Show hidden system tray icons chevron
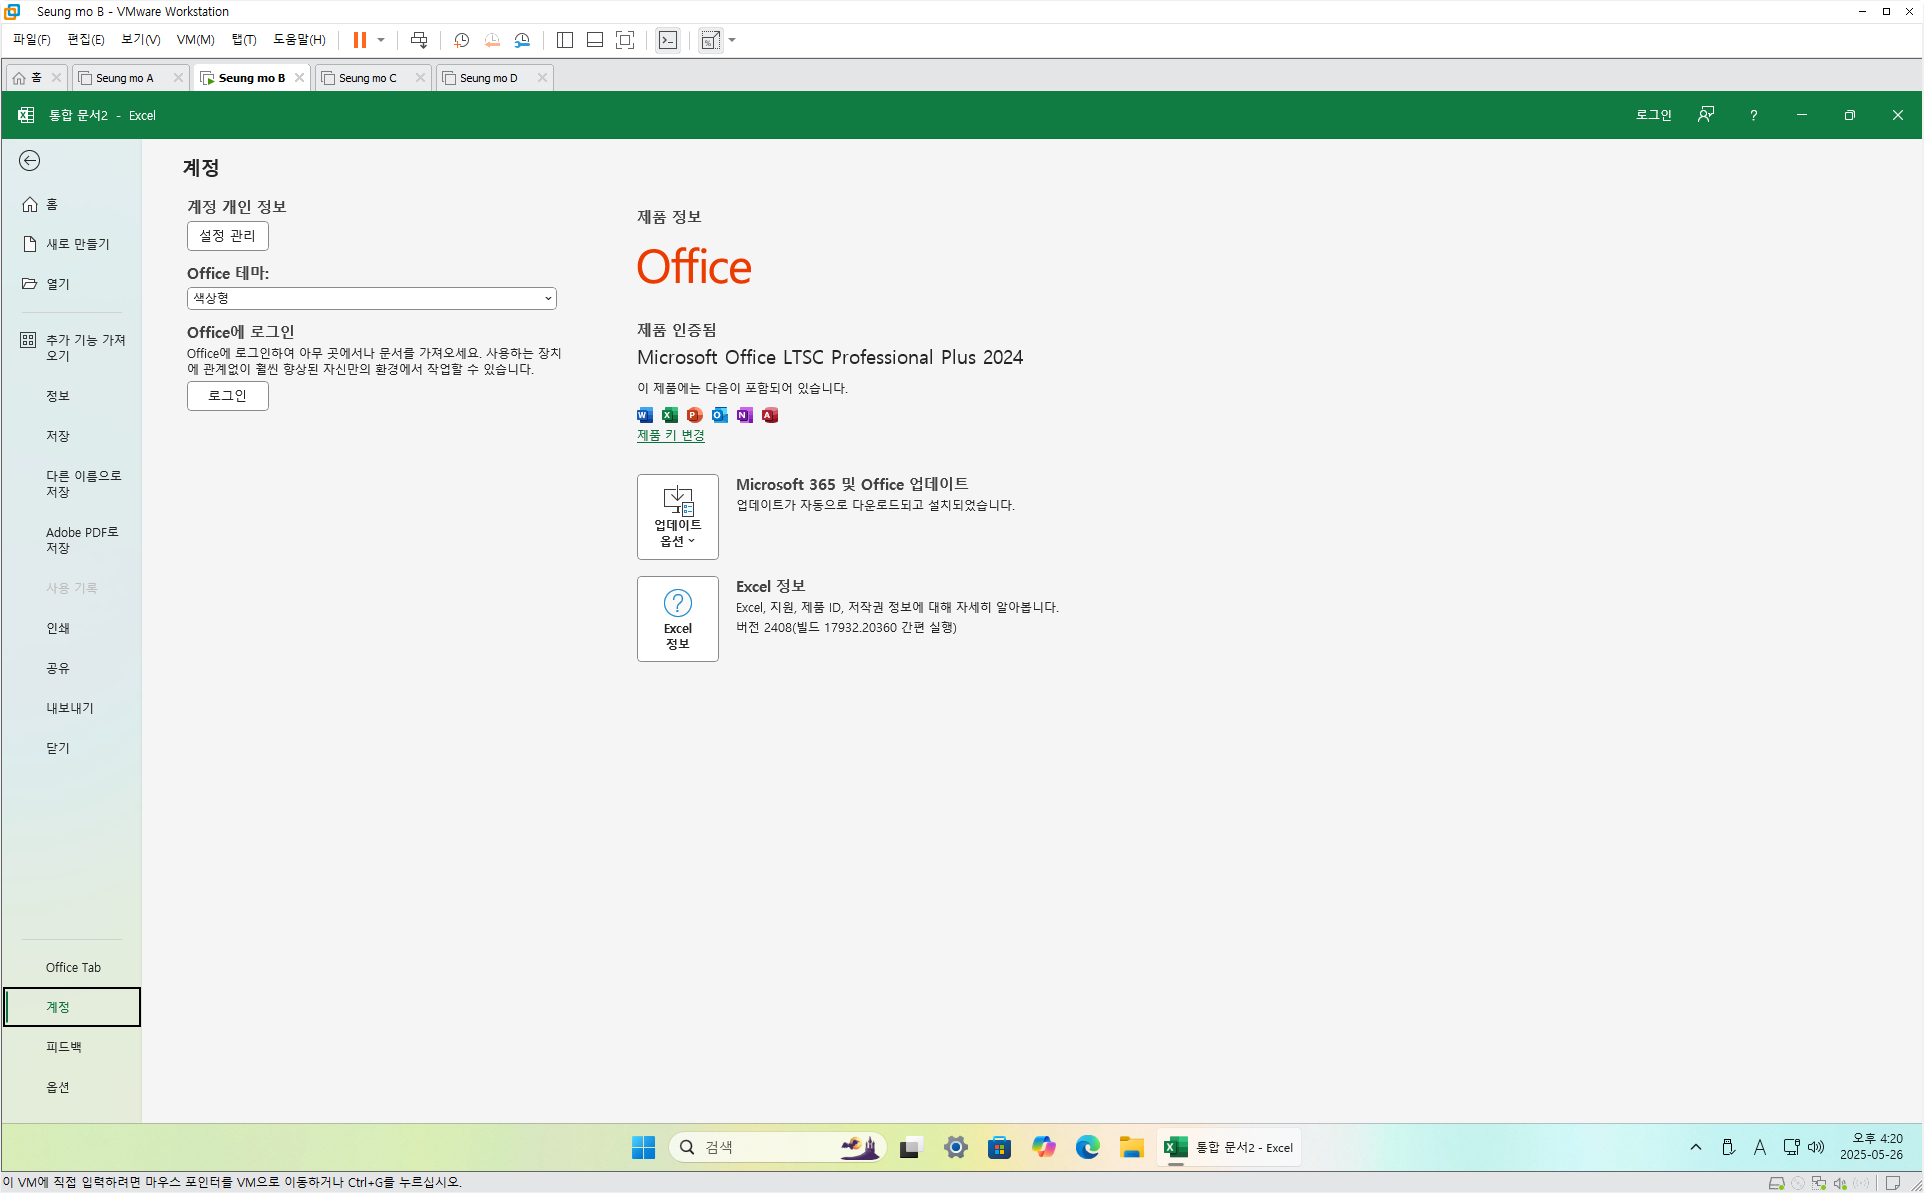1924x1193 pixels. point(1696,1147)
